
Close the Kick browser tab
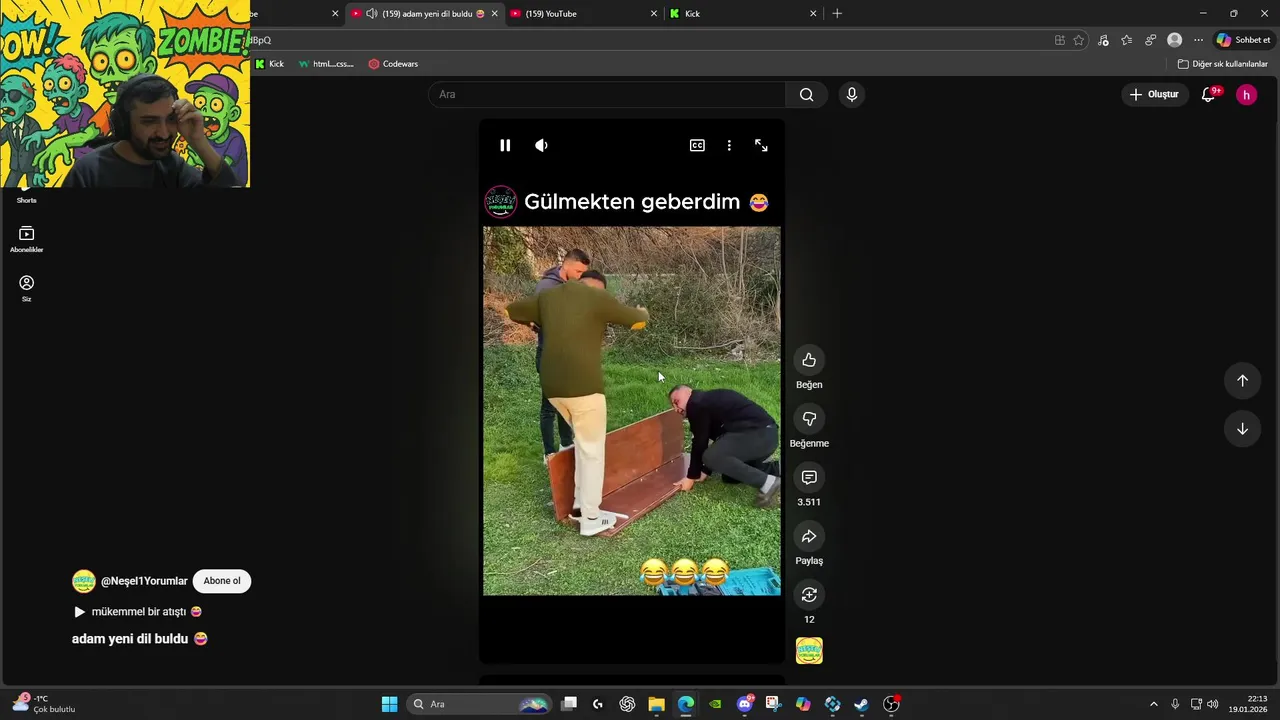[813, 14]
